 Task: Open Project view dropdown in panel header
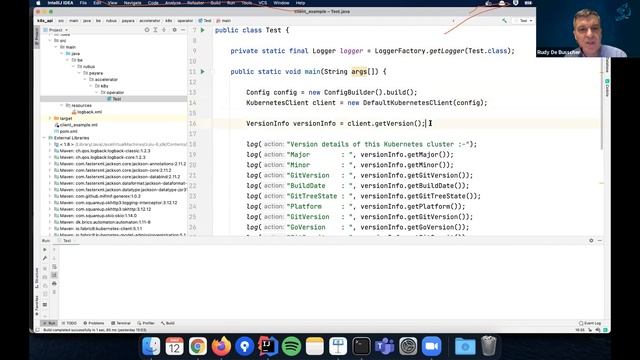[x=56, y=30]
